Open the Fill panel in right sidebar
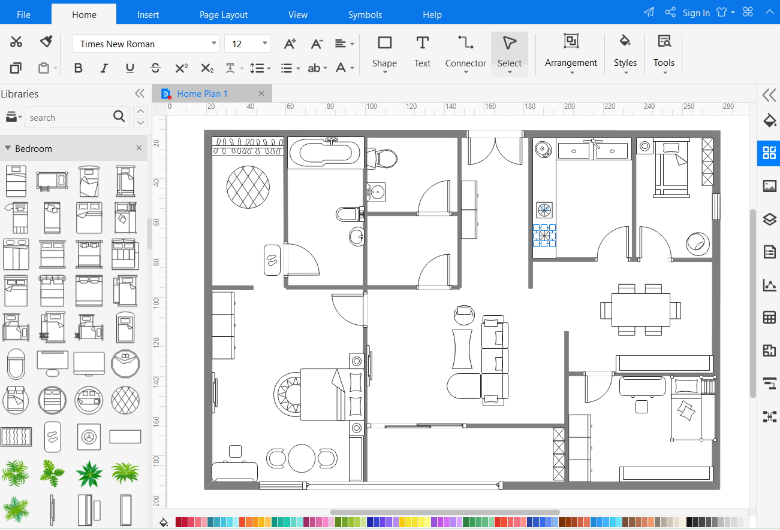Screen dimensions: 780x530 769,120
